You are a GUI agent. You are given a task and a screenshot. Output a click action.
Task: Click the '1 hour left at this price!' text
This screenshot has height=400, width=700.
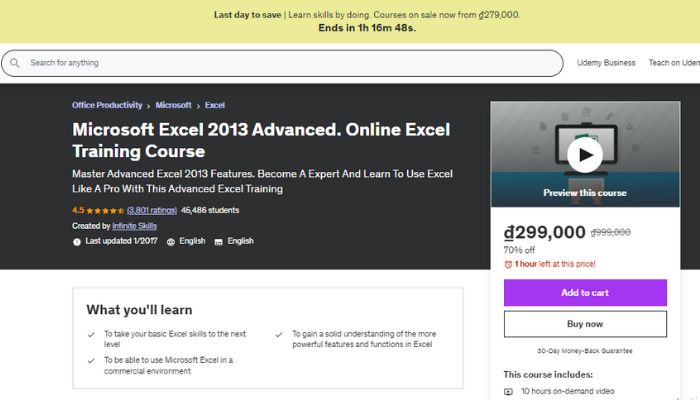pyautogui.click(x=555, y=264)
